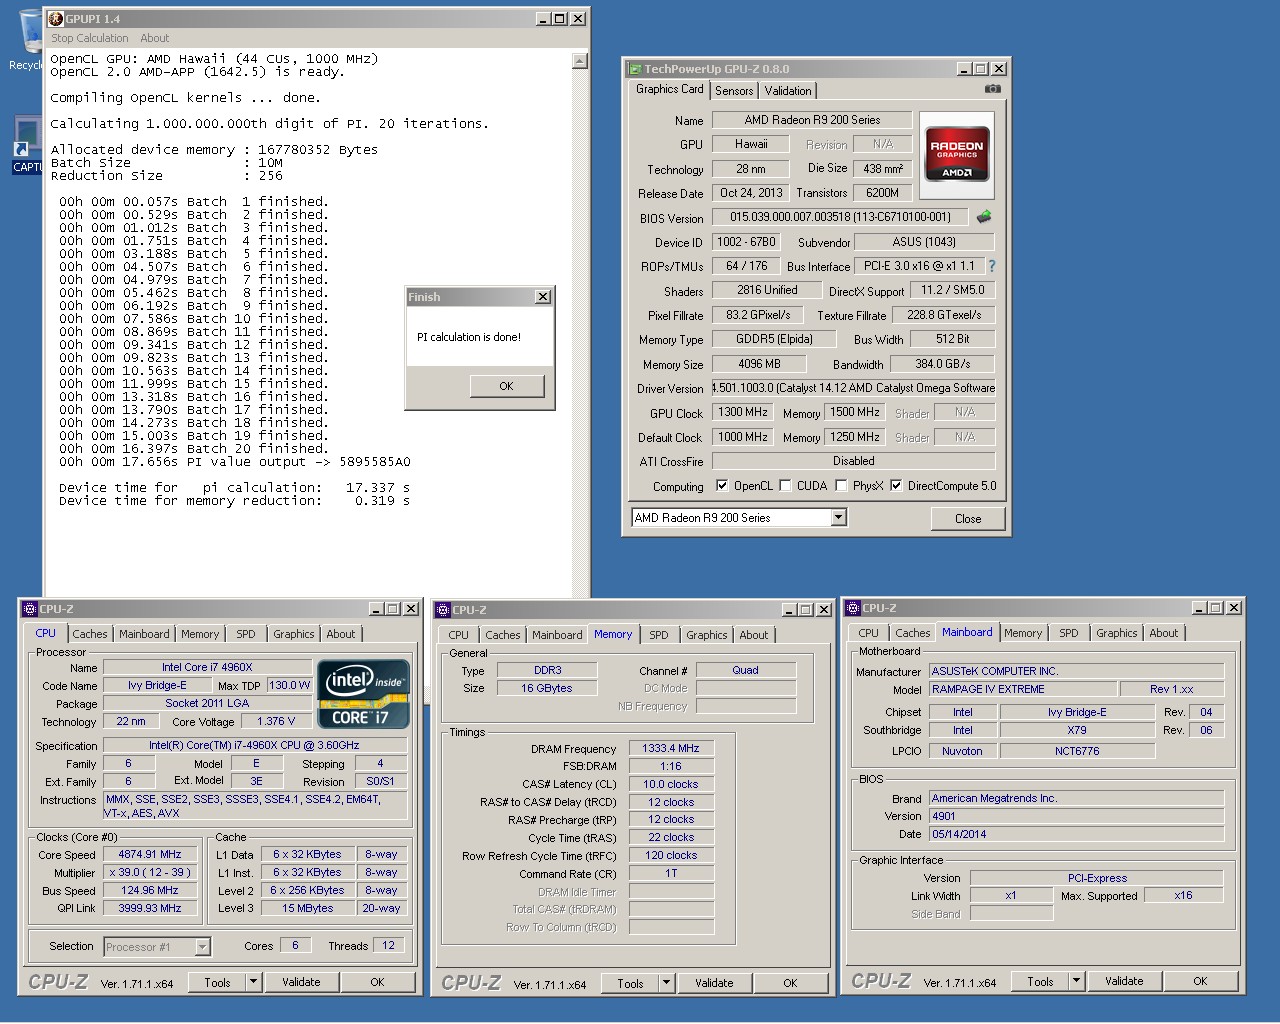Select the Graphics Card tab in GPU-Z
Viewport: 1280px width, 1024px height.
coord(669,89)
